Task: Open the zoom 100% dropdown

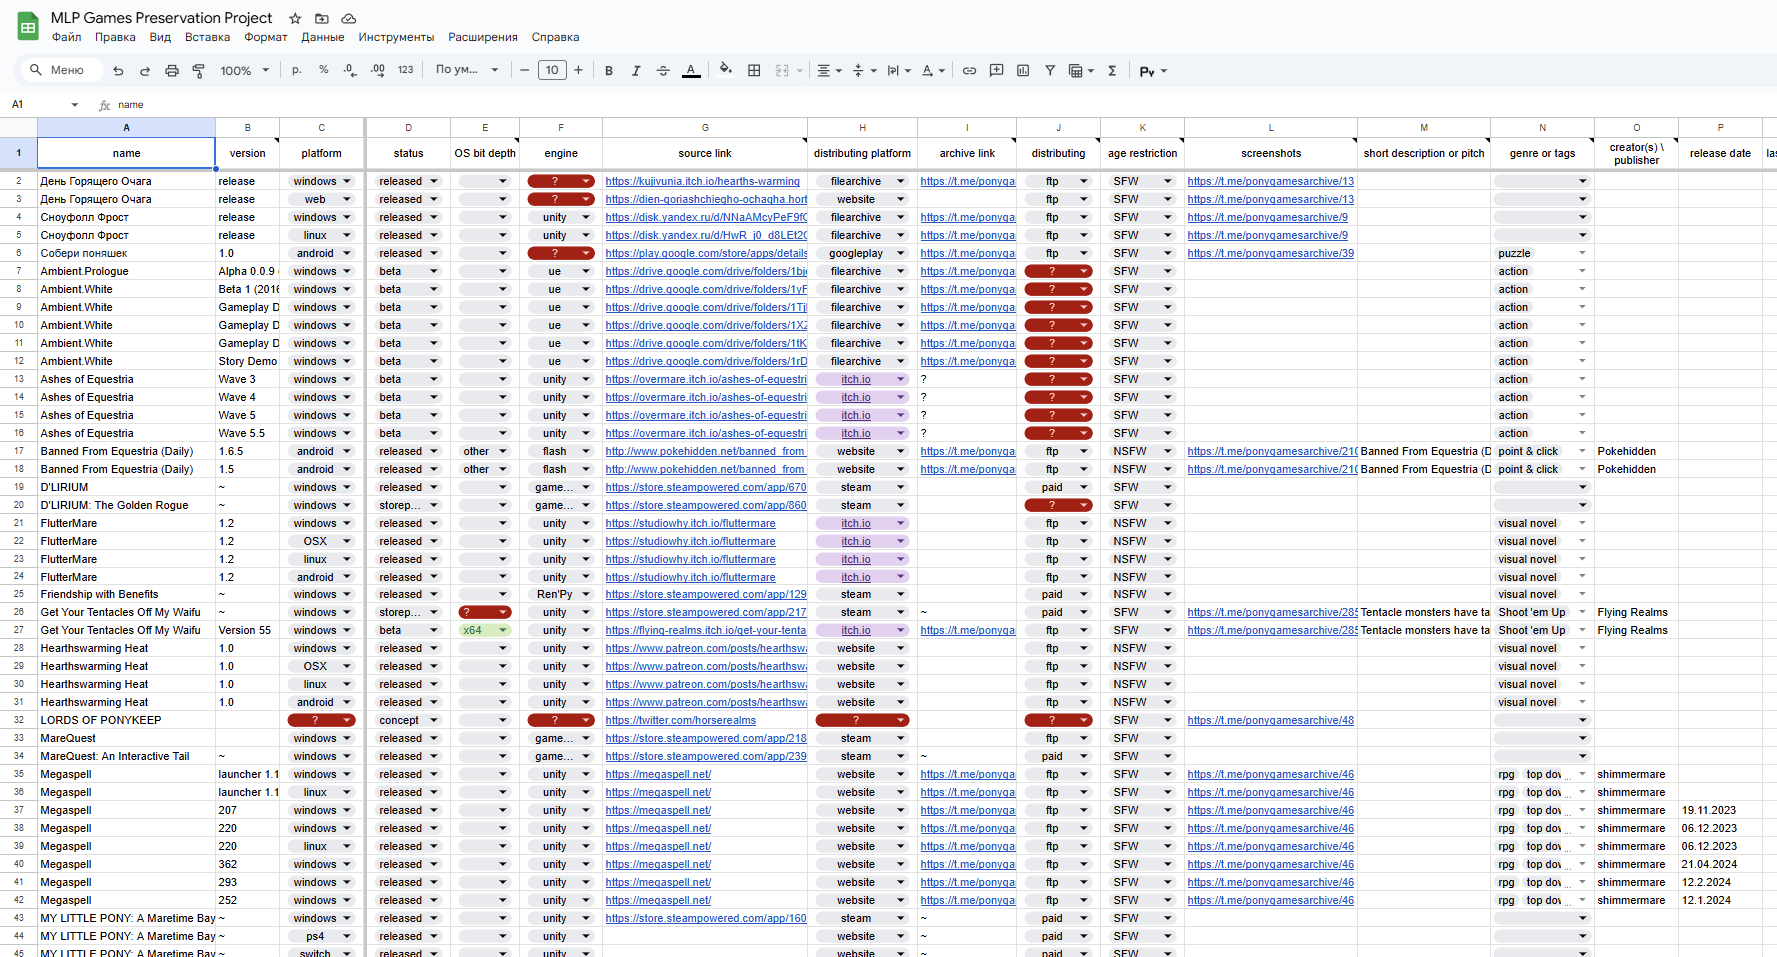Action: (x=245, y=70)
